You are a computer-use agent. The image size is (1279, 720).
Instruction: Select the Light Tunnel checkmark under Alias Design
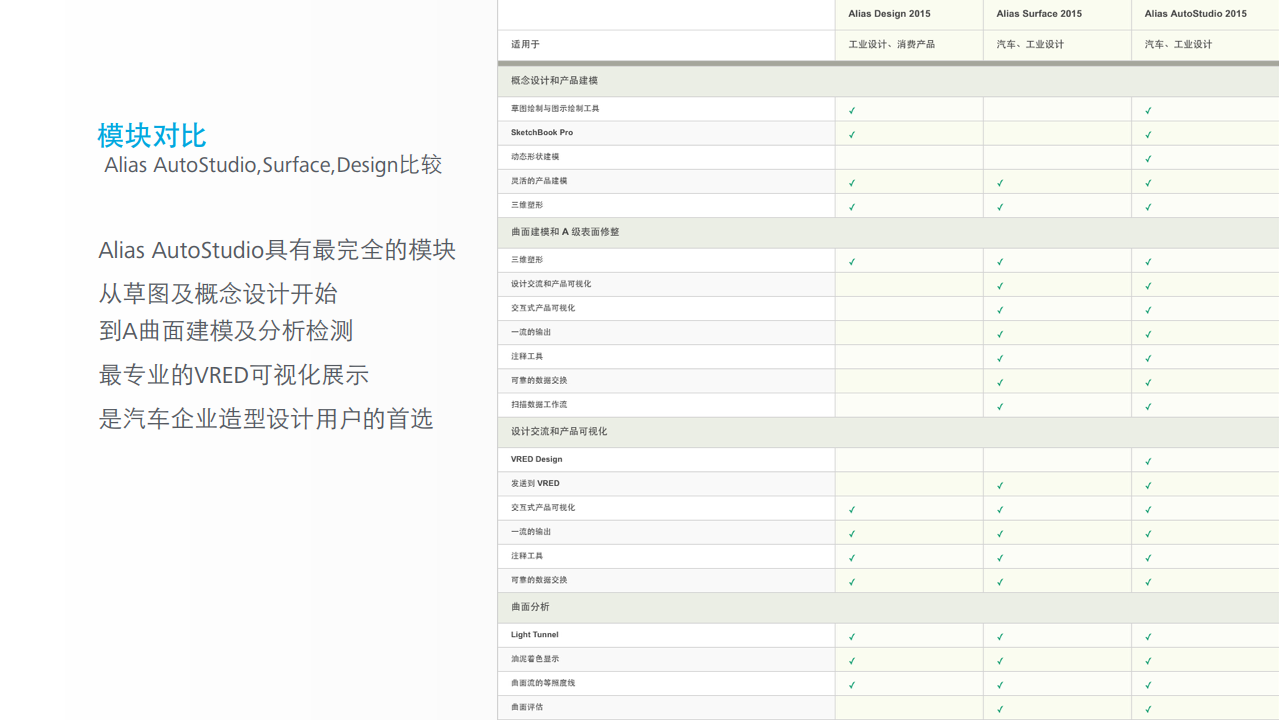(852, 636)
